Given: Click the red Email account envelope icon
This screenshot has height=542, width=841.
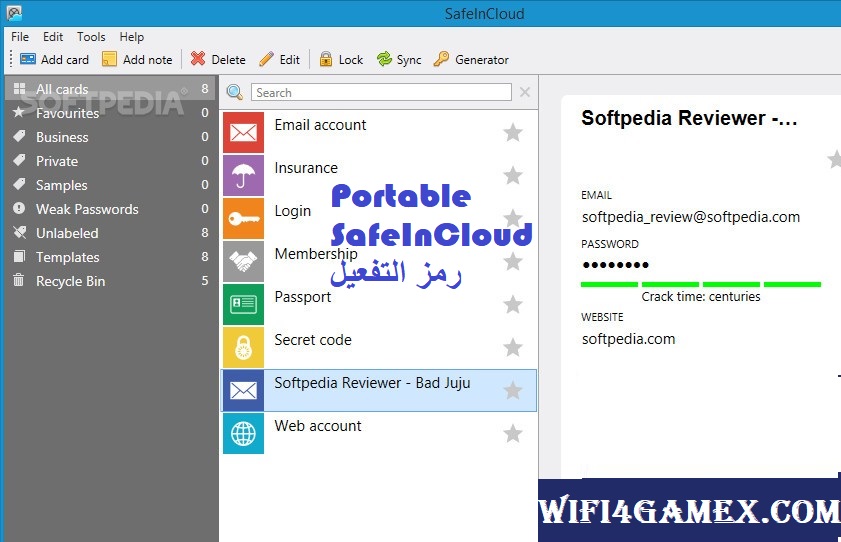Looking at the screenshot, I should click(x=244, y=132).
